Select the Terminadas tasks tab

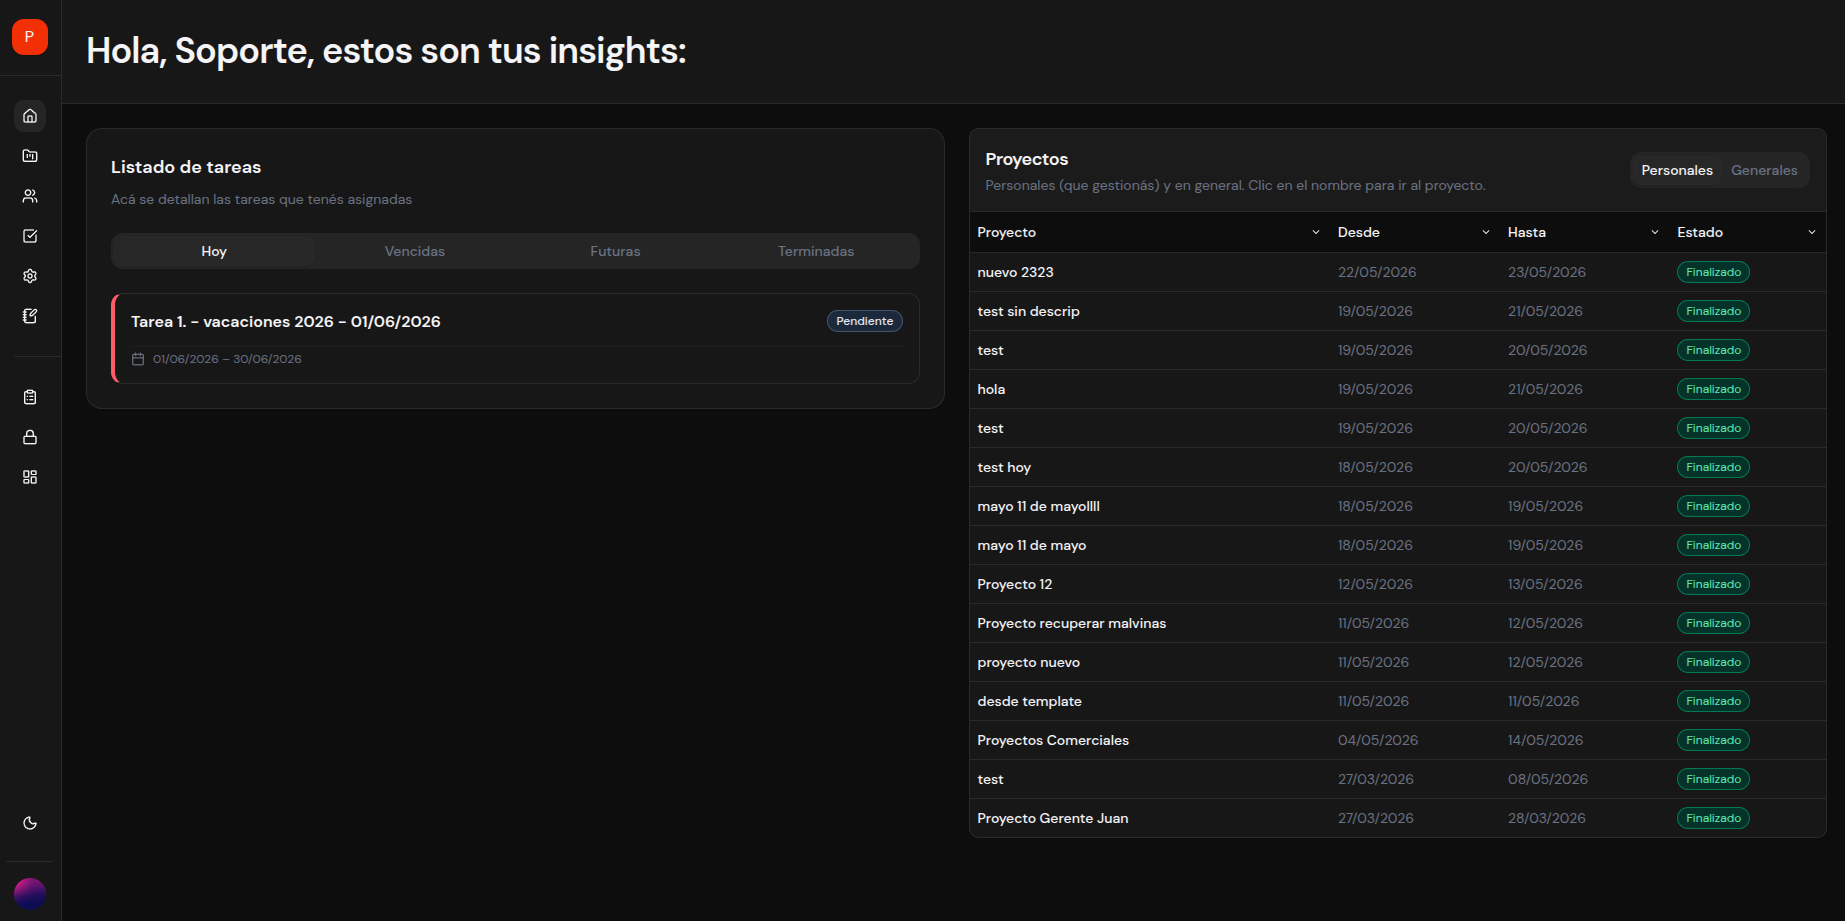point(816,251)
